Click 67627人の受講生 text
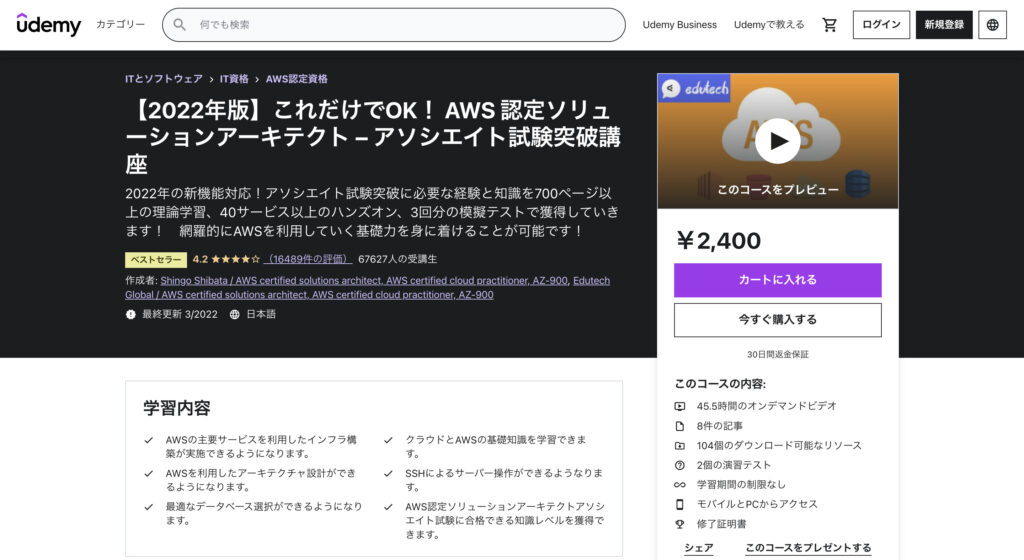The height and width of the screenshot is (560, 1024). click(x=398, y=259)
